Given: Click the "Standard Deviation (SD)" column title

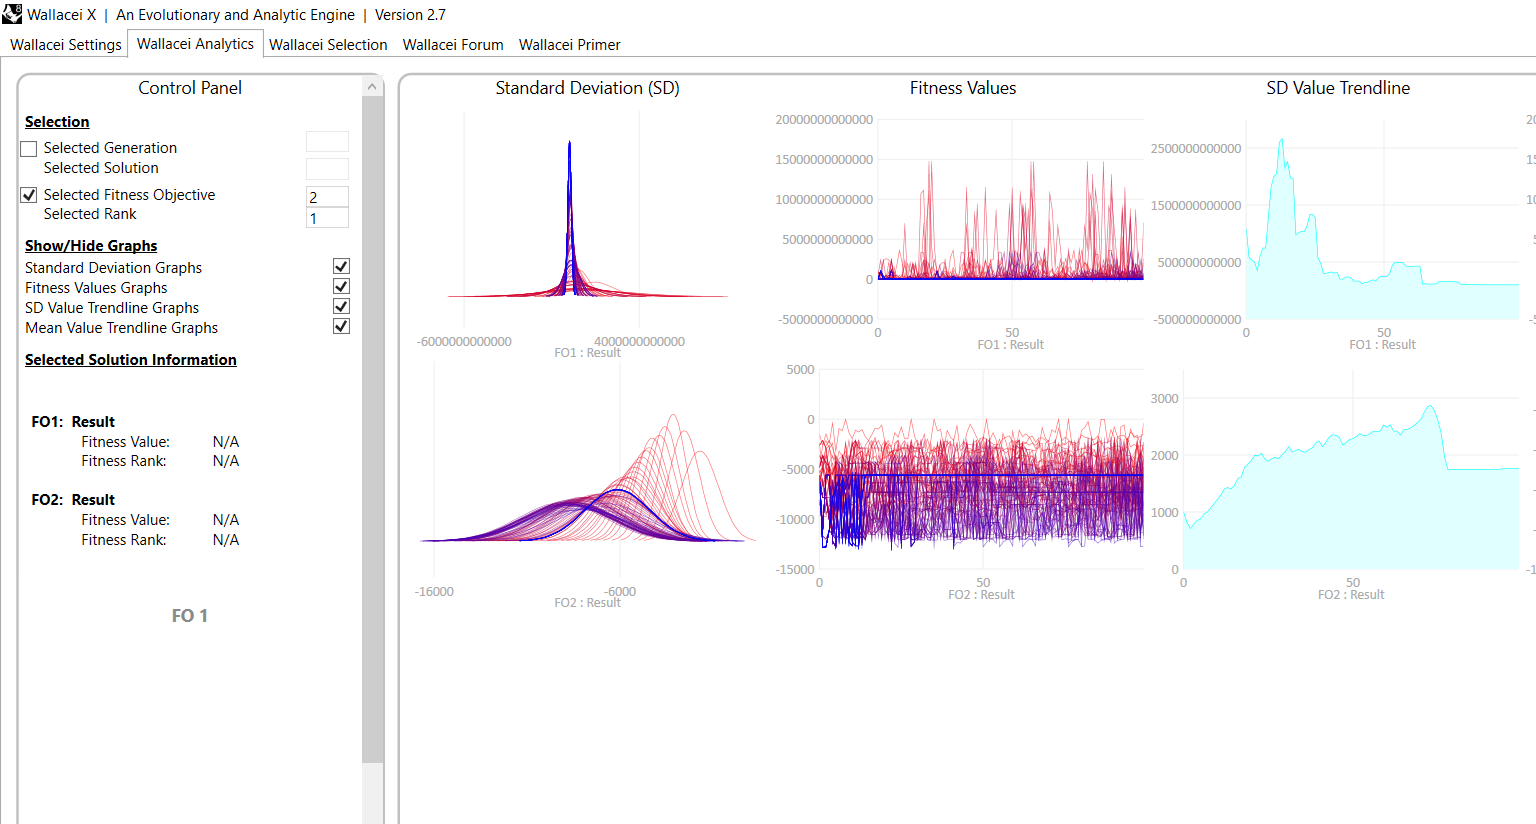Looking at the screenshot, I should coord(588,88).
